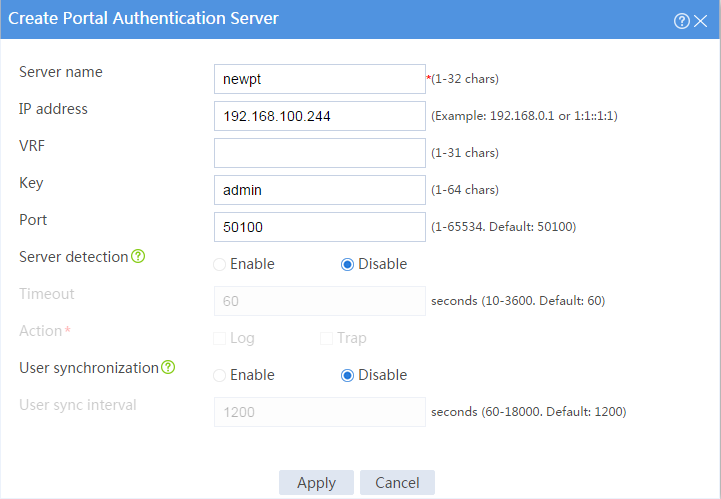721x499 pixels.
Task: Click the "(1-32 chars)" hint text
Action: pos(465,79)
